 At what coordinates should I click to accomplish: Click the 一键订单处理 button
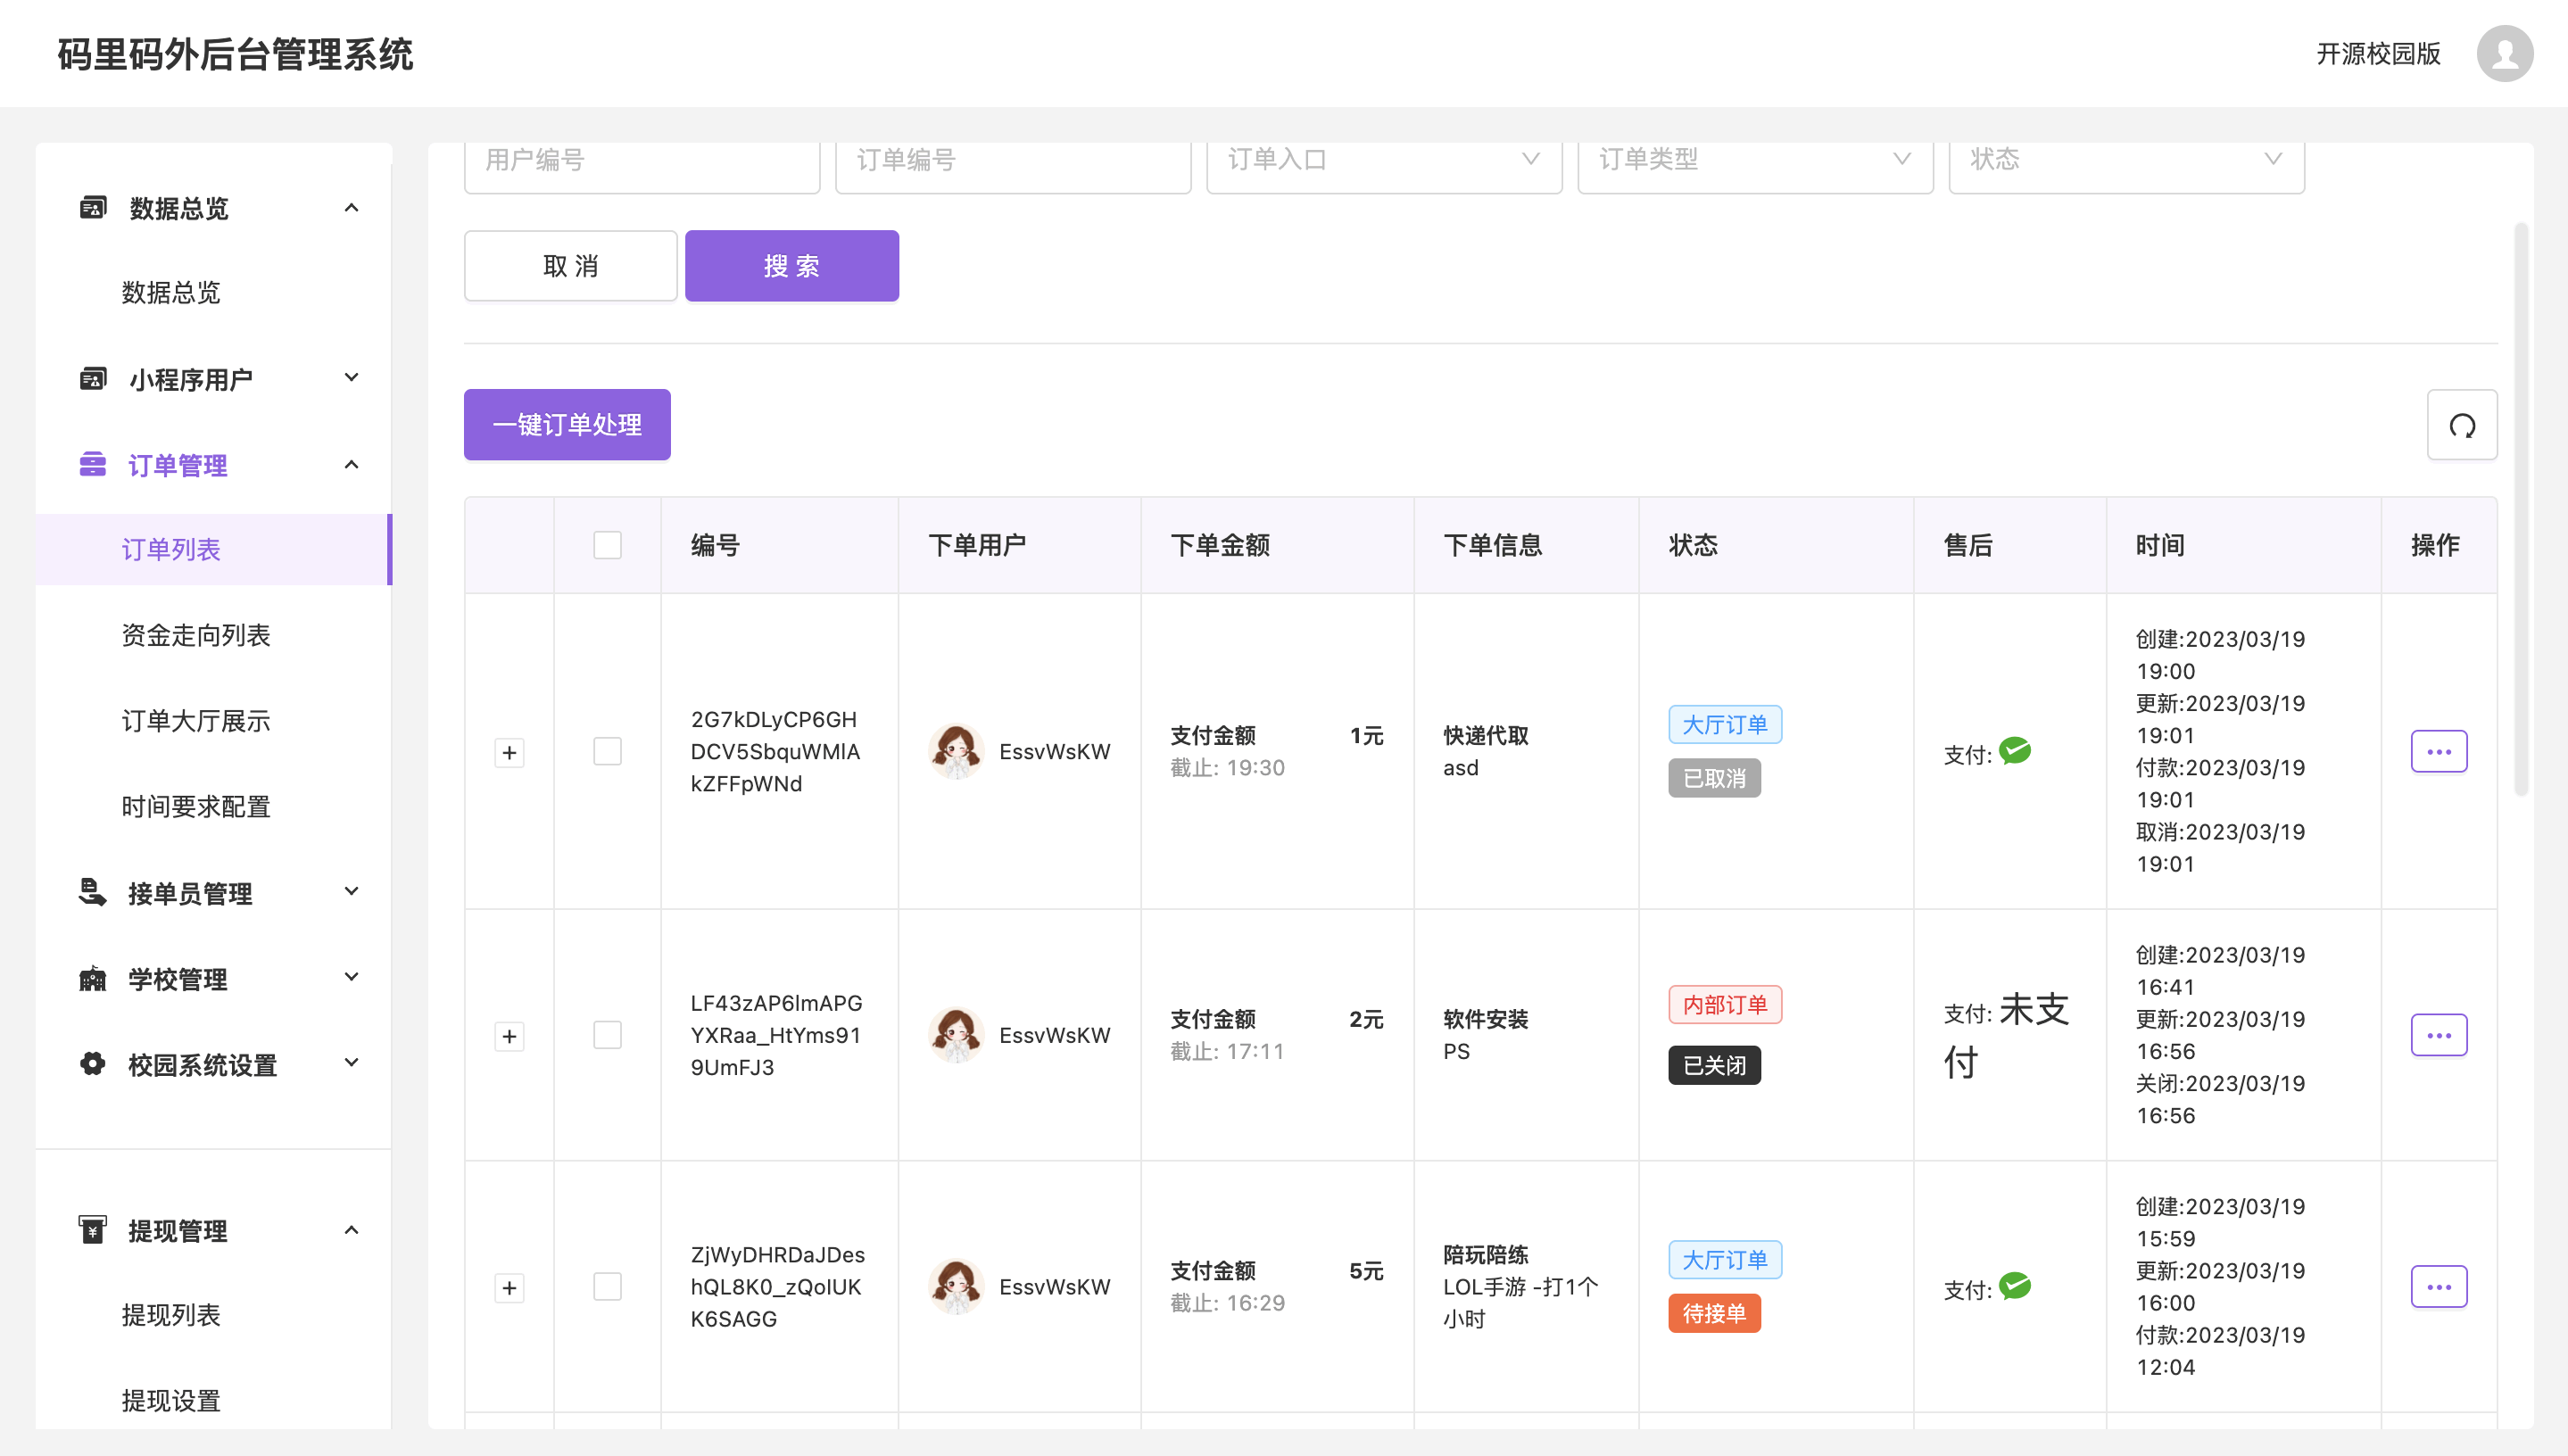[x=566, y=424]
